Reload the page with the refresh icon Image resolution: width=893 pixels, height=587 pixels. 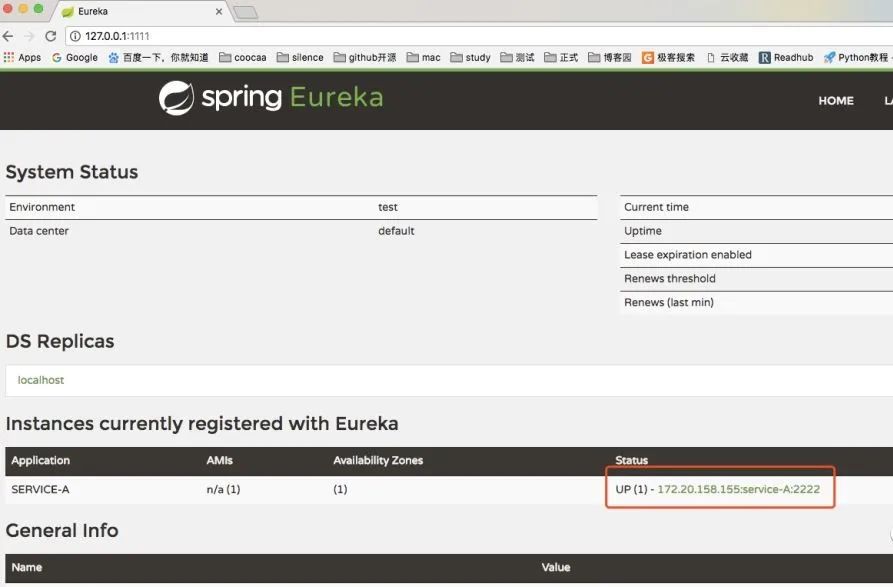pyautogui.click(x=51, y=36)
